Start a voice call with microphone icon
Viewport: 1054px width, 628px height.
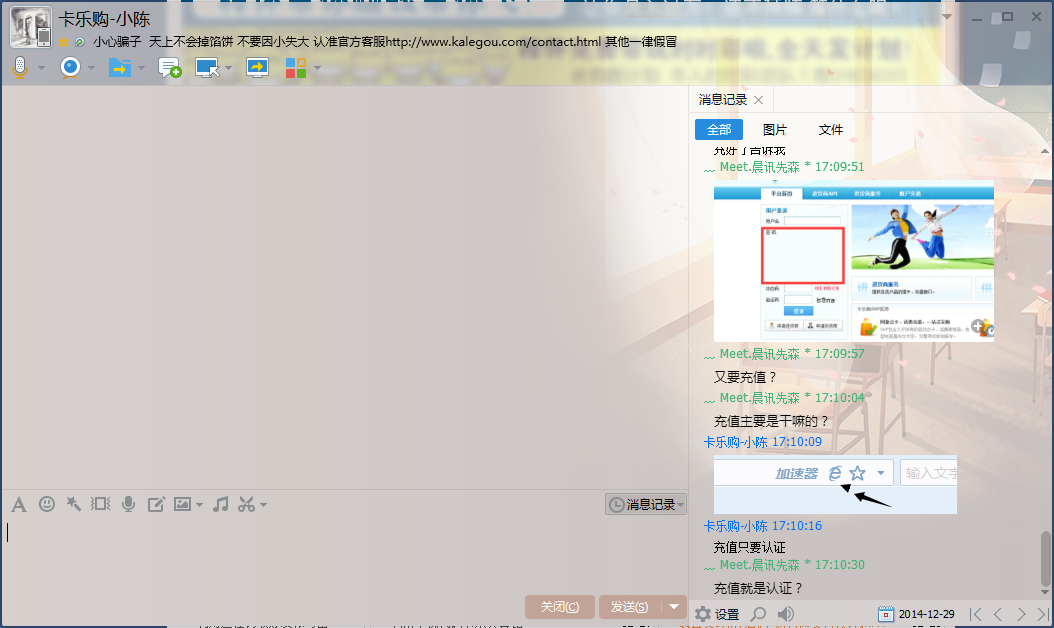(19, 68)
